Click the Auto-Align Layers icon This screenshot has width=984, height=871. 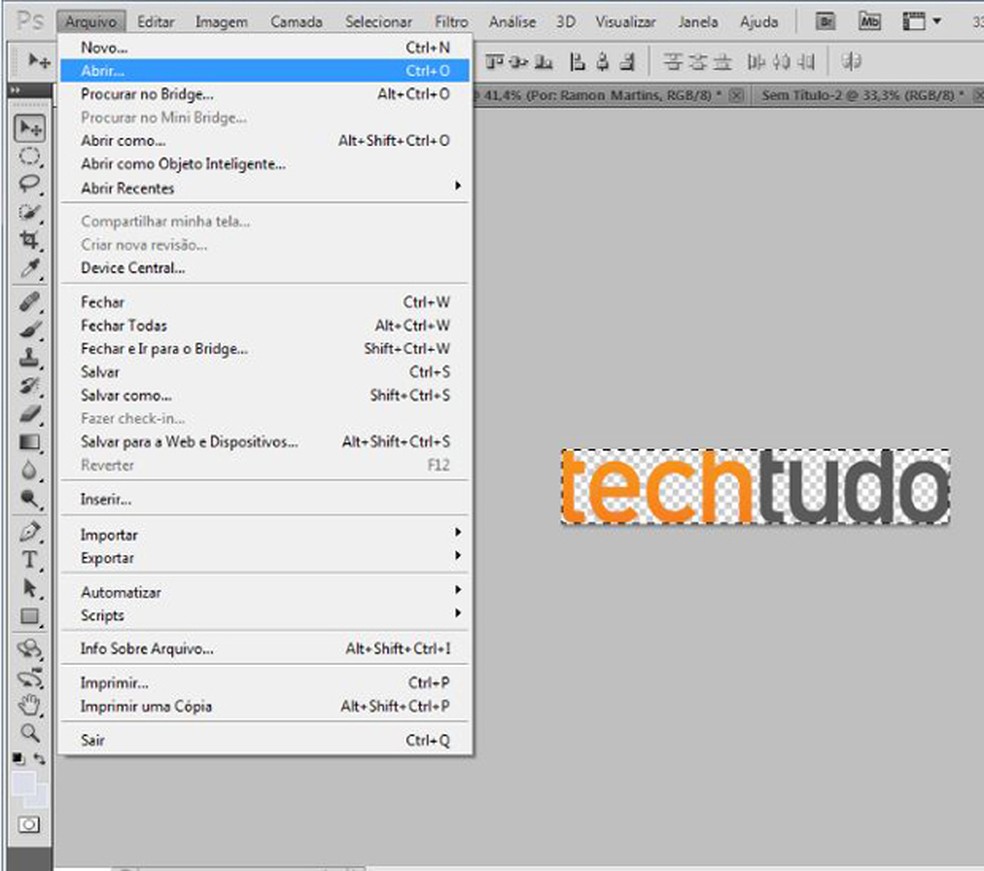pyautogui.click(x=851, y=61)
